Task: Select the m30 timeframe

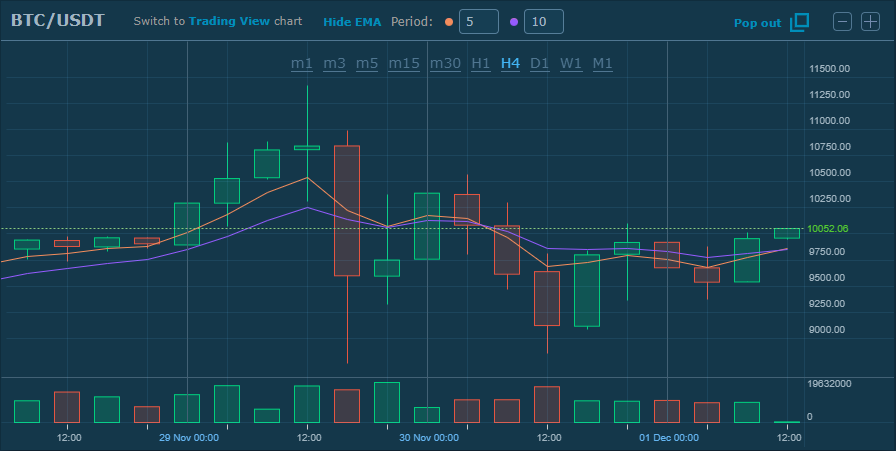Action: pyautogui.click(x=445, y=63)
